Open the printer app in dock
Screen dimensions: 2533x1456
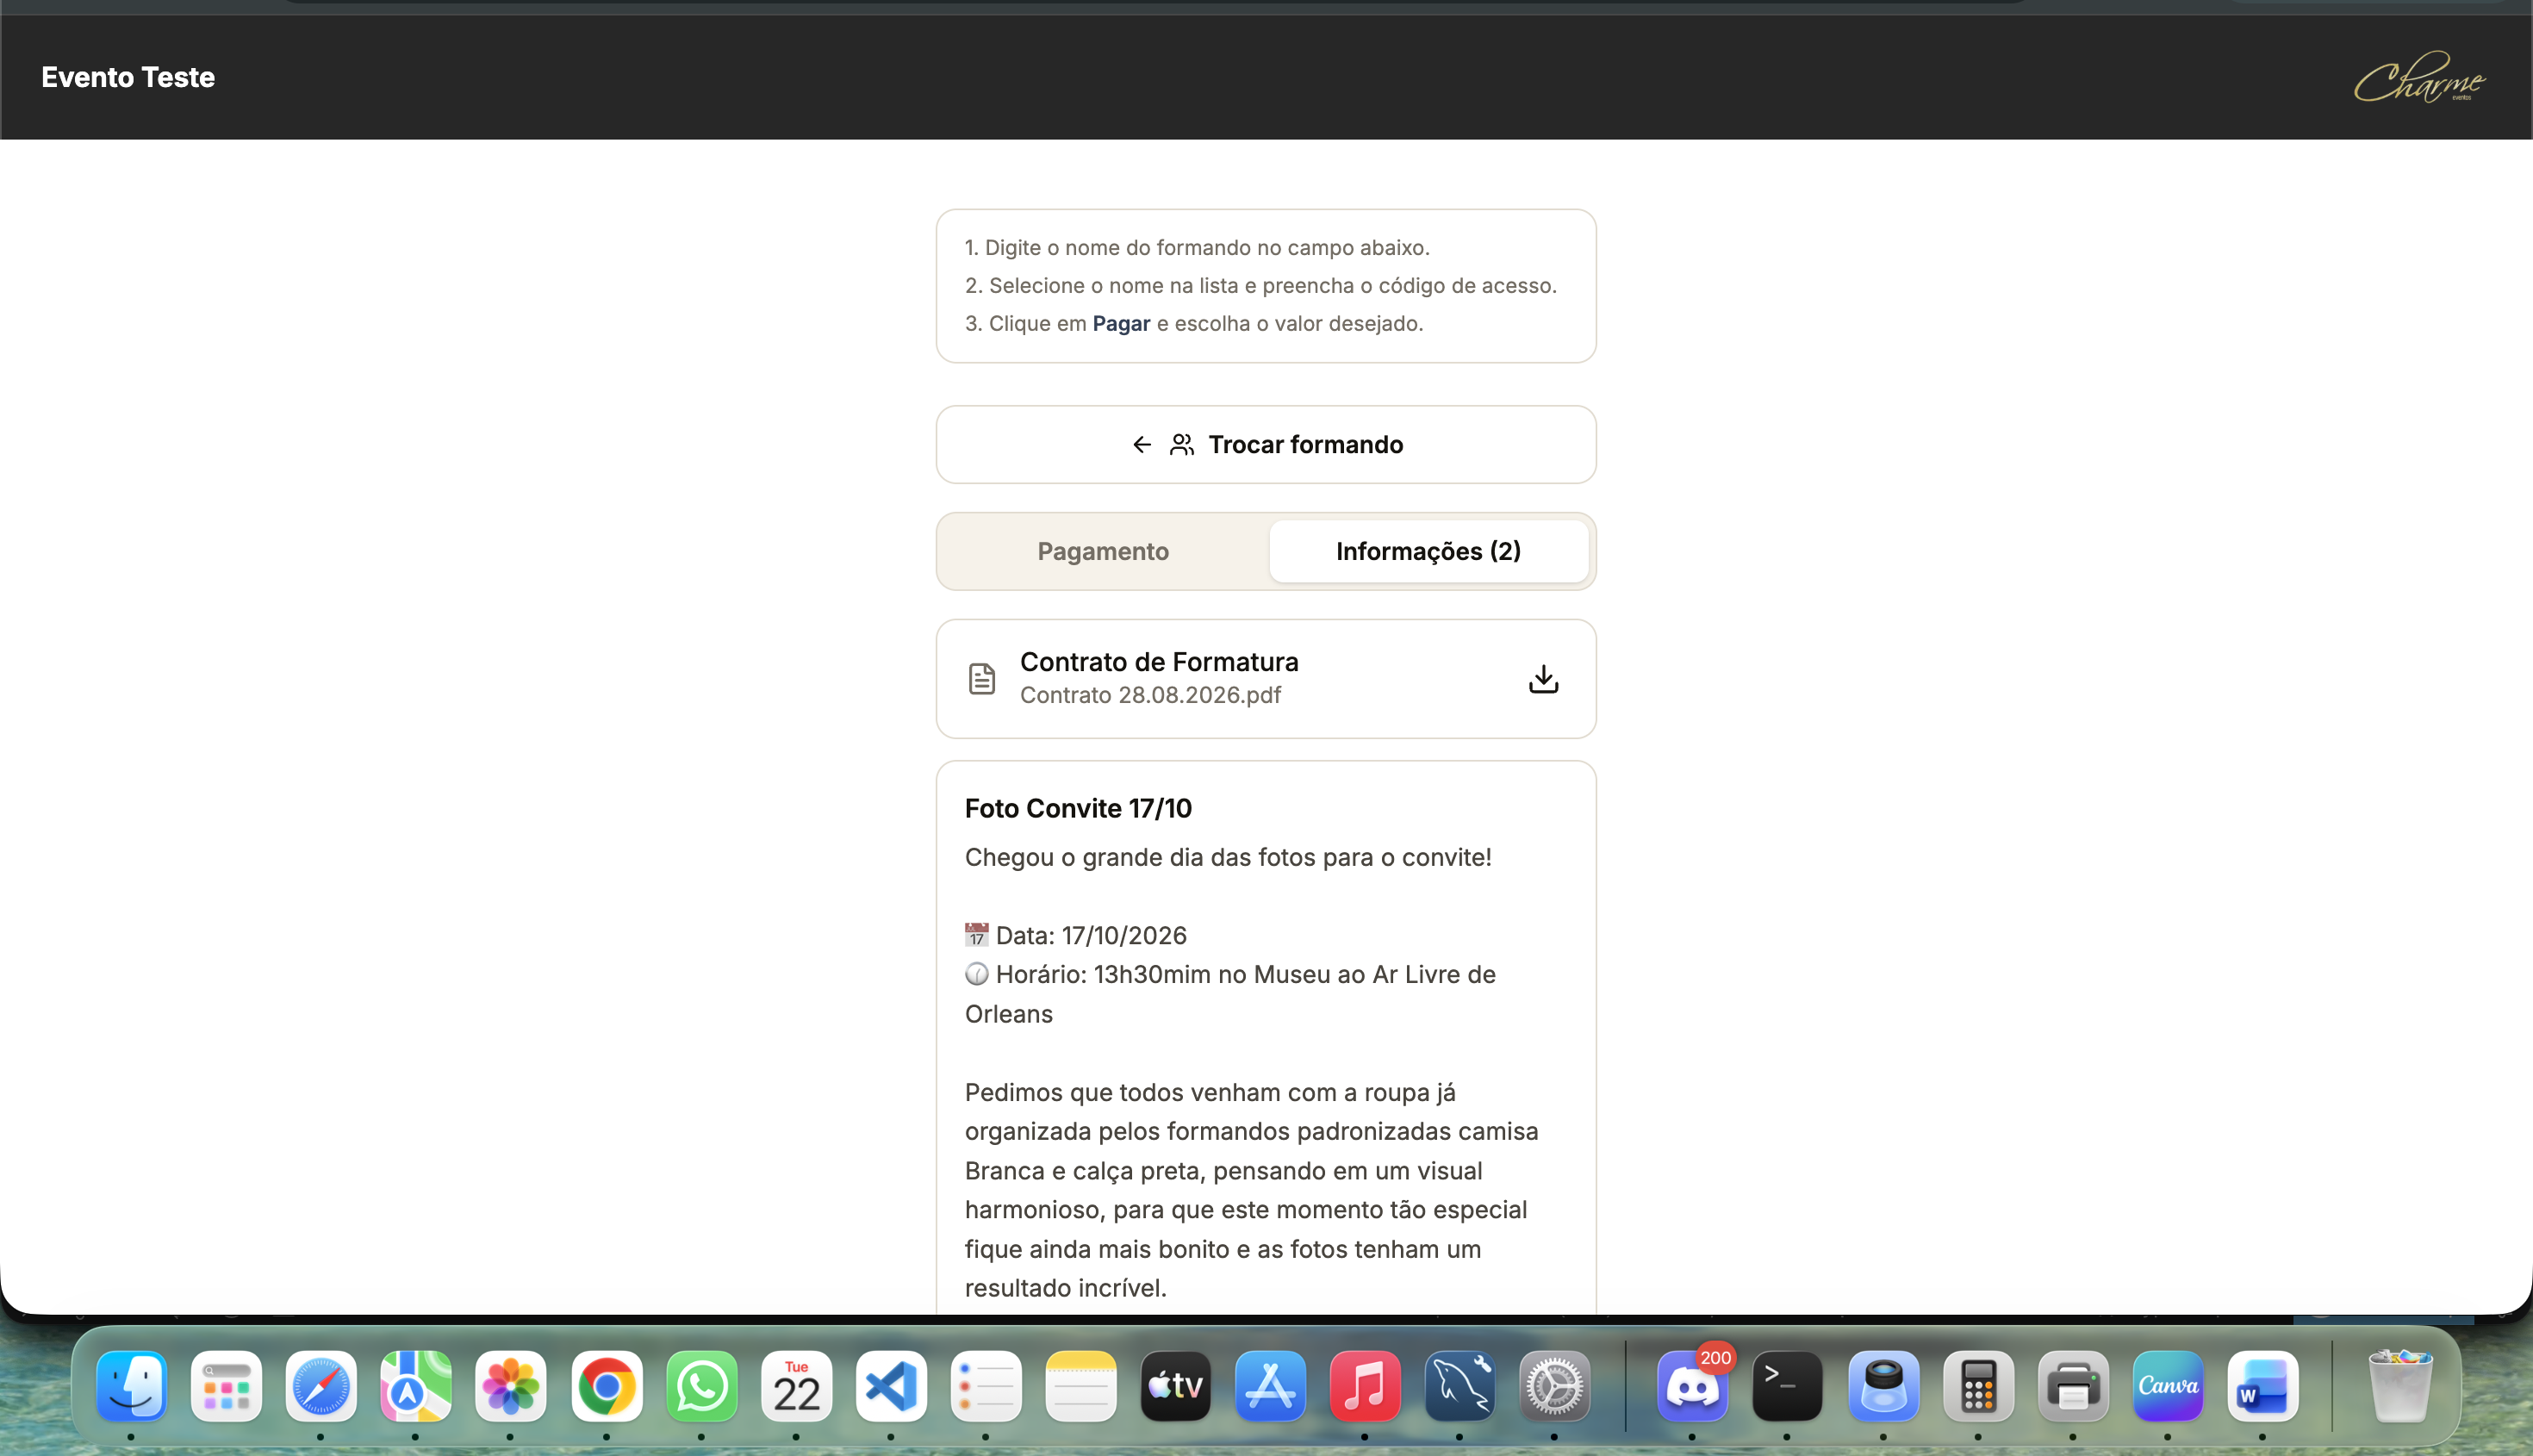coord(2073,1386)
